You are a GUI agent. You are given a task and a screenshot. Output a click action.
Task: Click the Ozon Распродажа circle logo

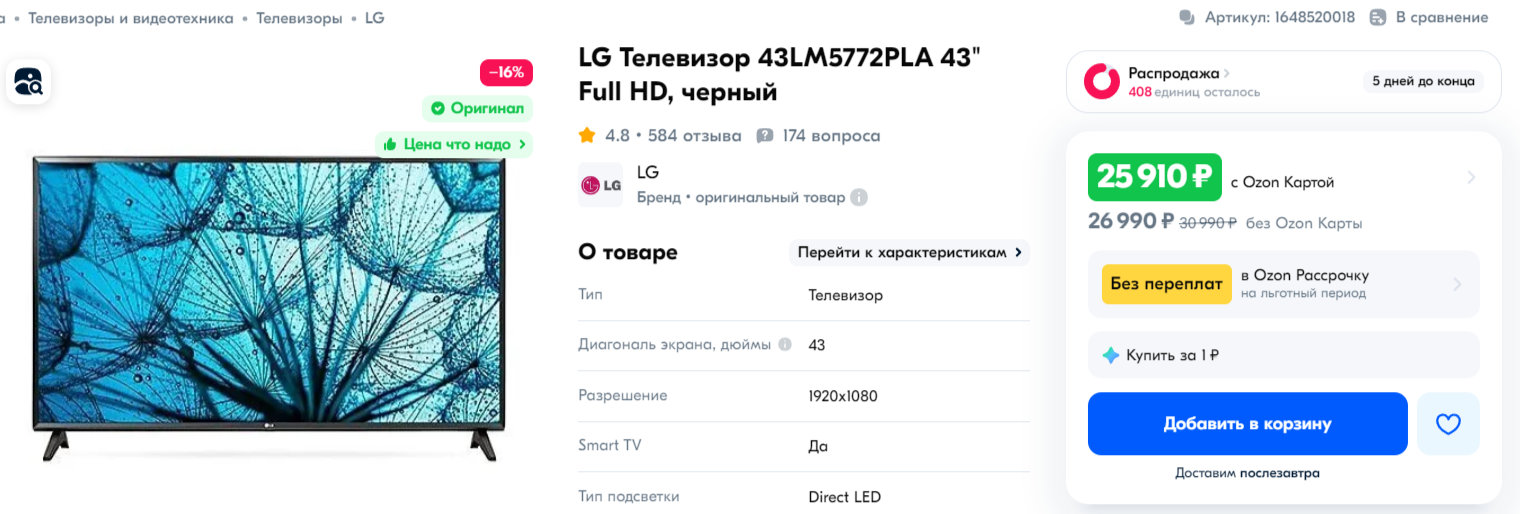click(1102, 81)
